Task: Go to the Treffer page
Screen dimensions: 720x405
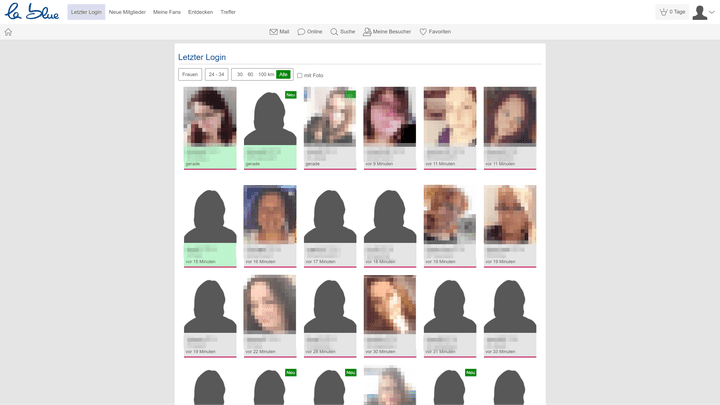Action: [228, 12]
